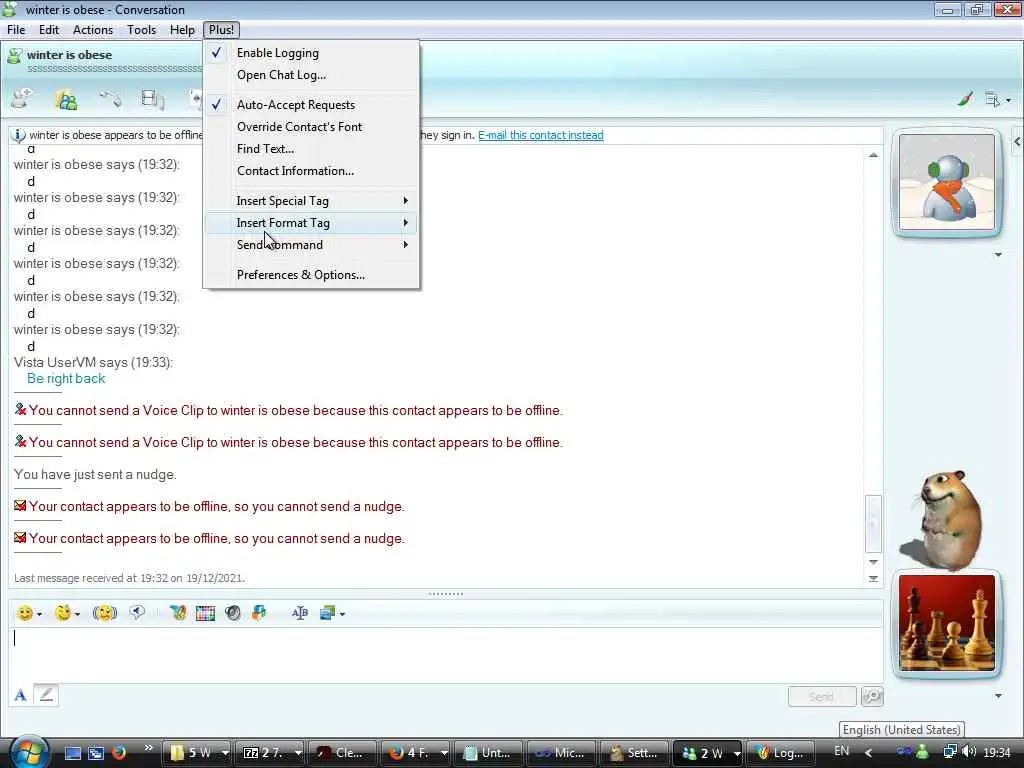Choose Override Contact's Font

point(311,127)
